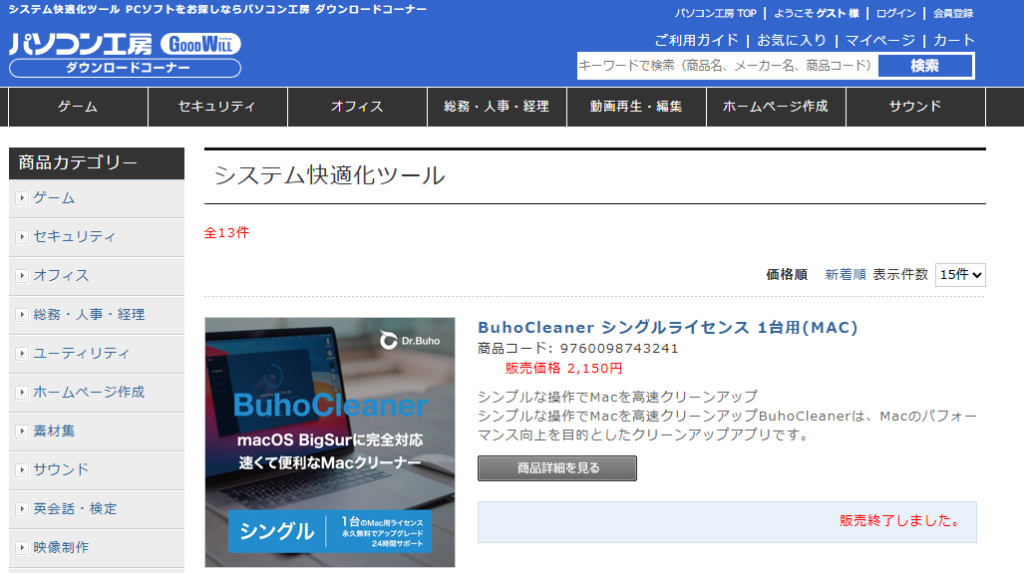This screenshot has height=573, width=1024.
Task: Click the arrow icon beside 素材集 category
Action: pyautogui.click(x=22, y=431)
